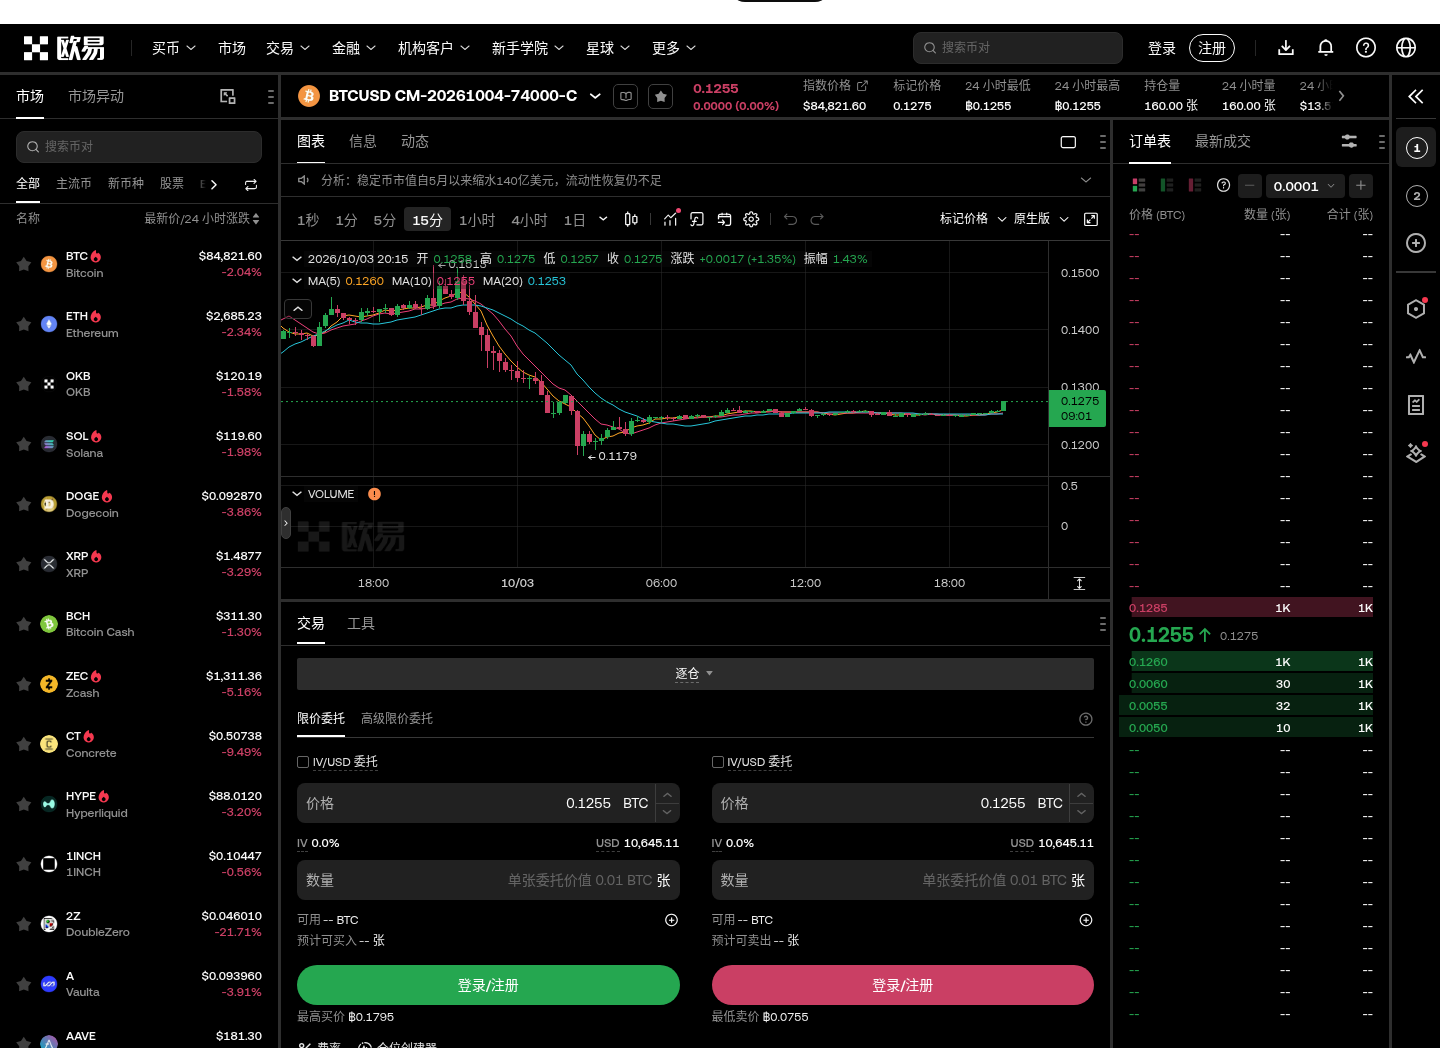Expand the analysis news ticker chevron

tap(1086, 180)
